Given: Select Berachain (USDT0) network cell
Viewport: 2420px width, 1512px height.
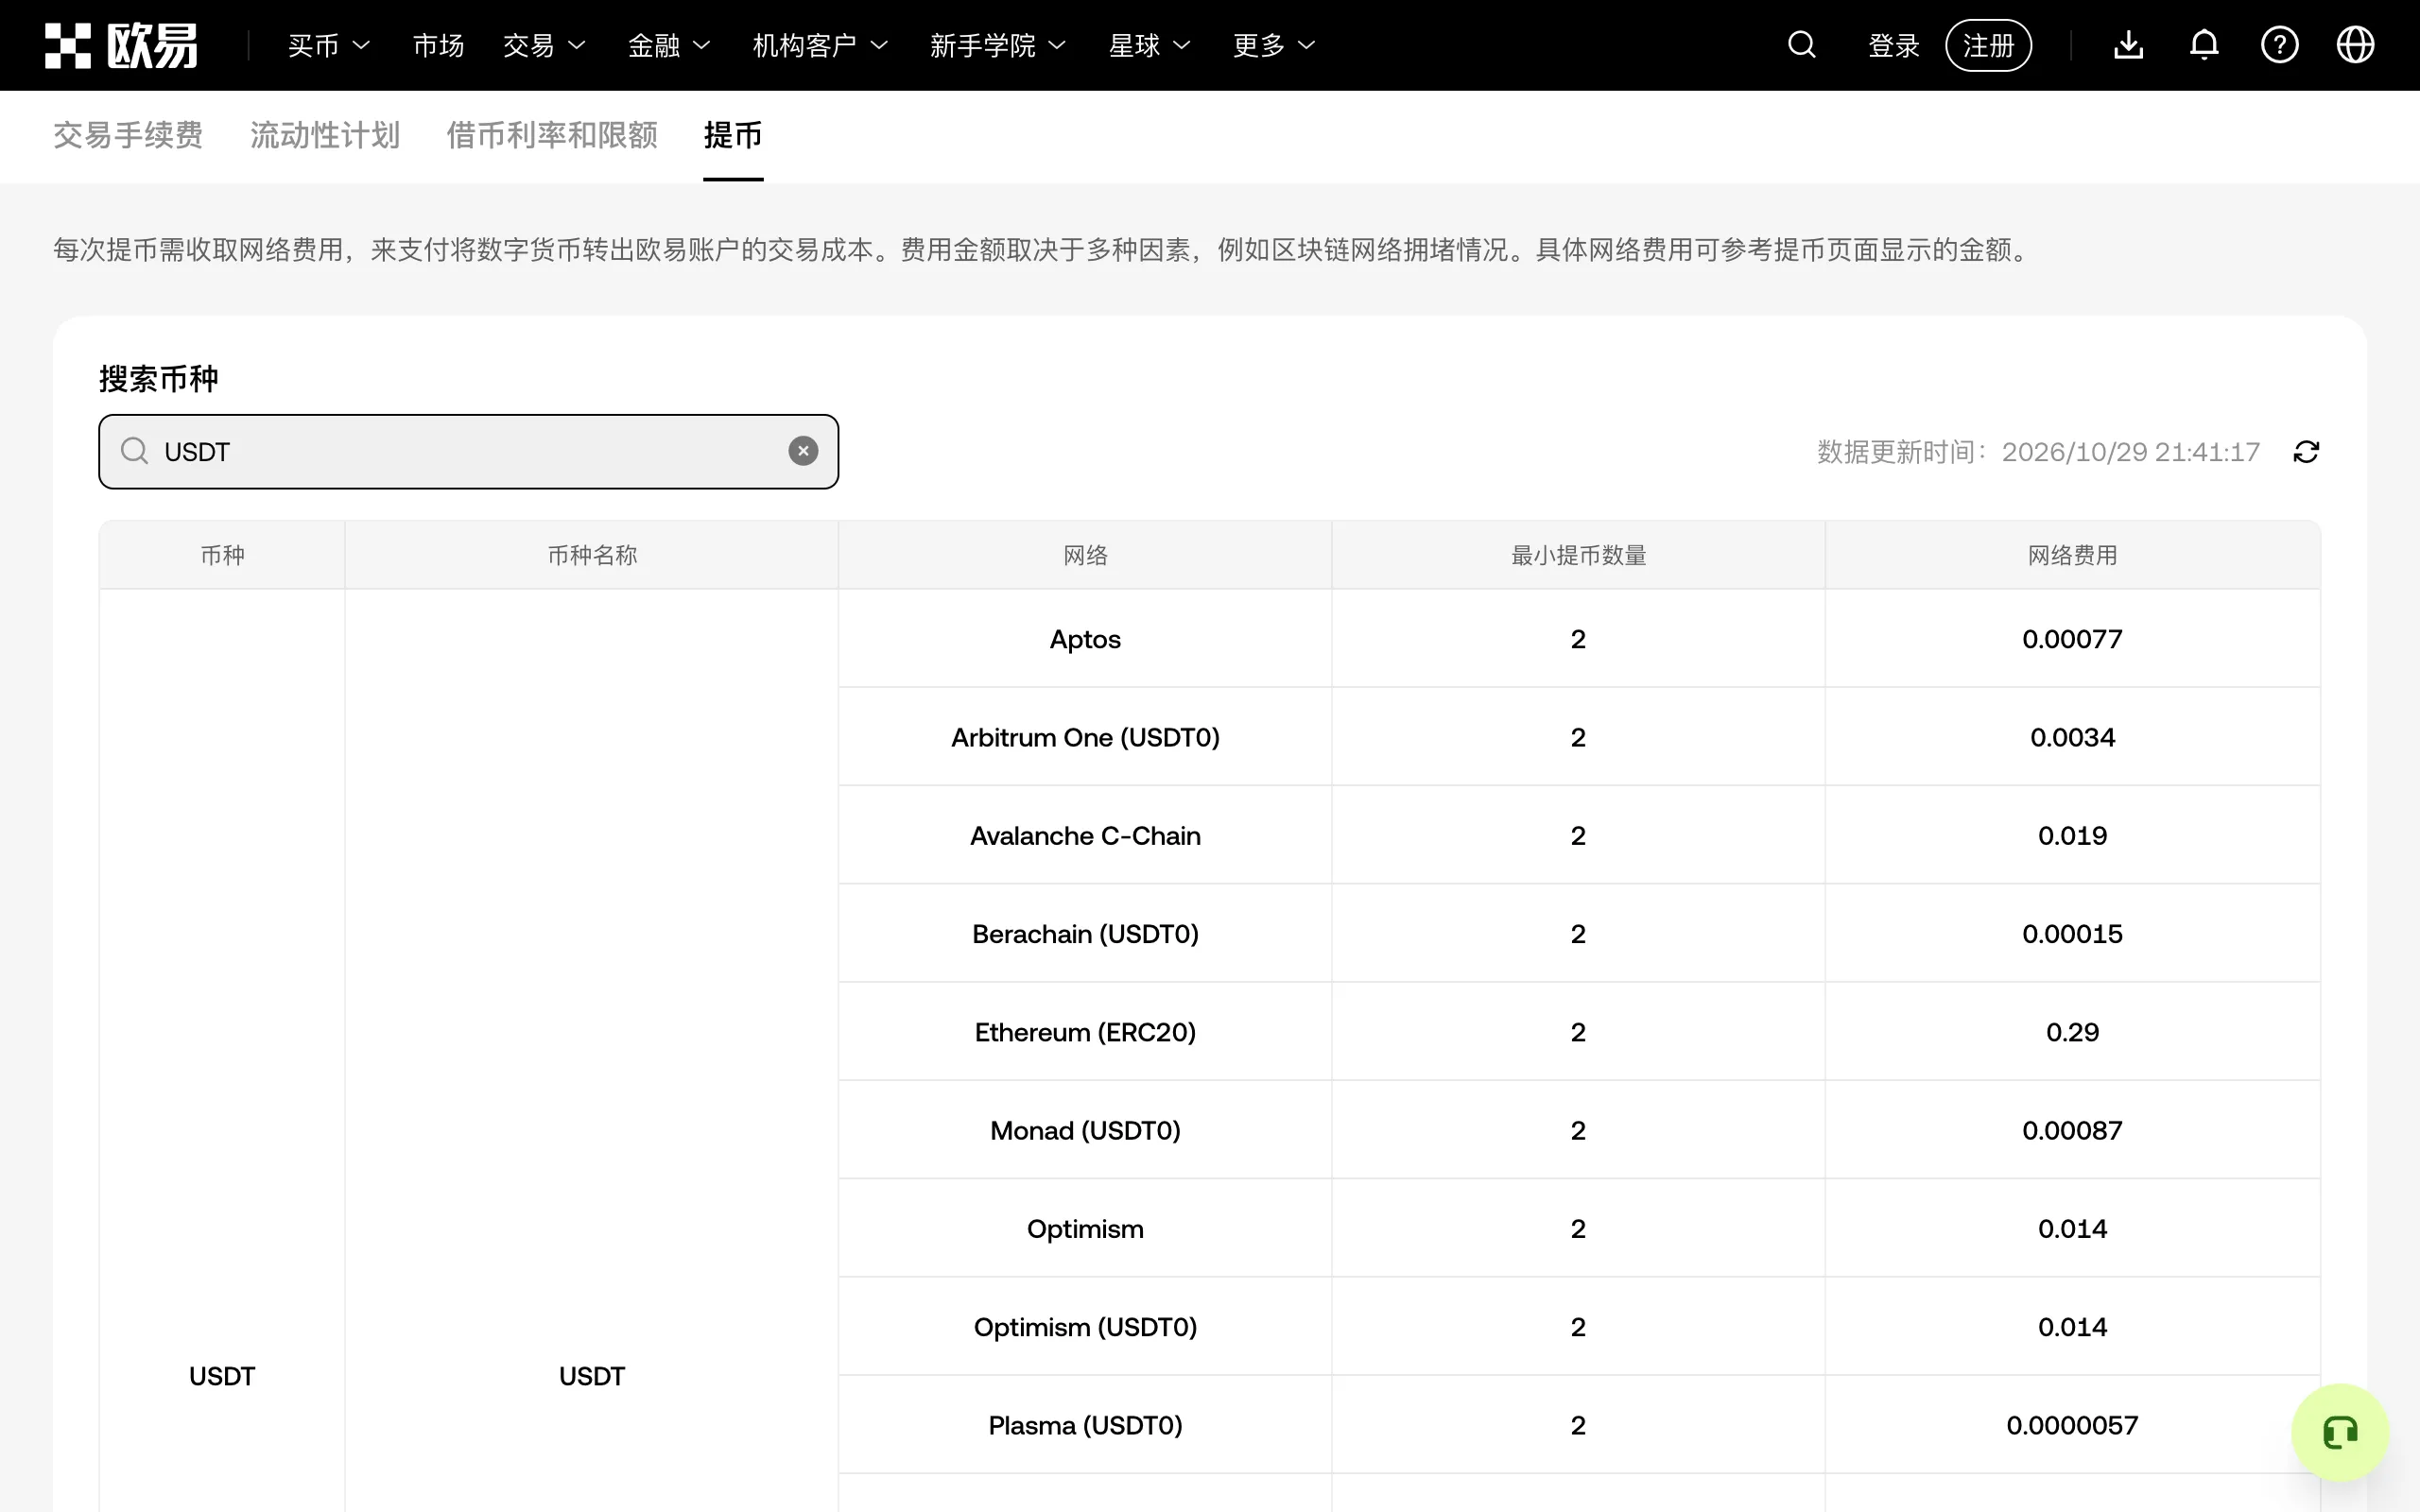Looking at the screenshot, I should (x=1085, y=933).
